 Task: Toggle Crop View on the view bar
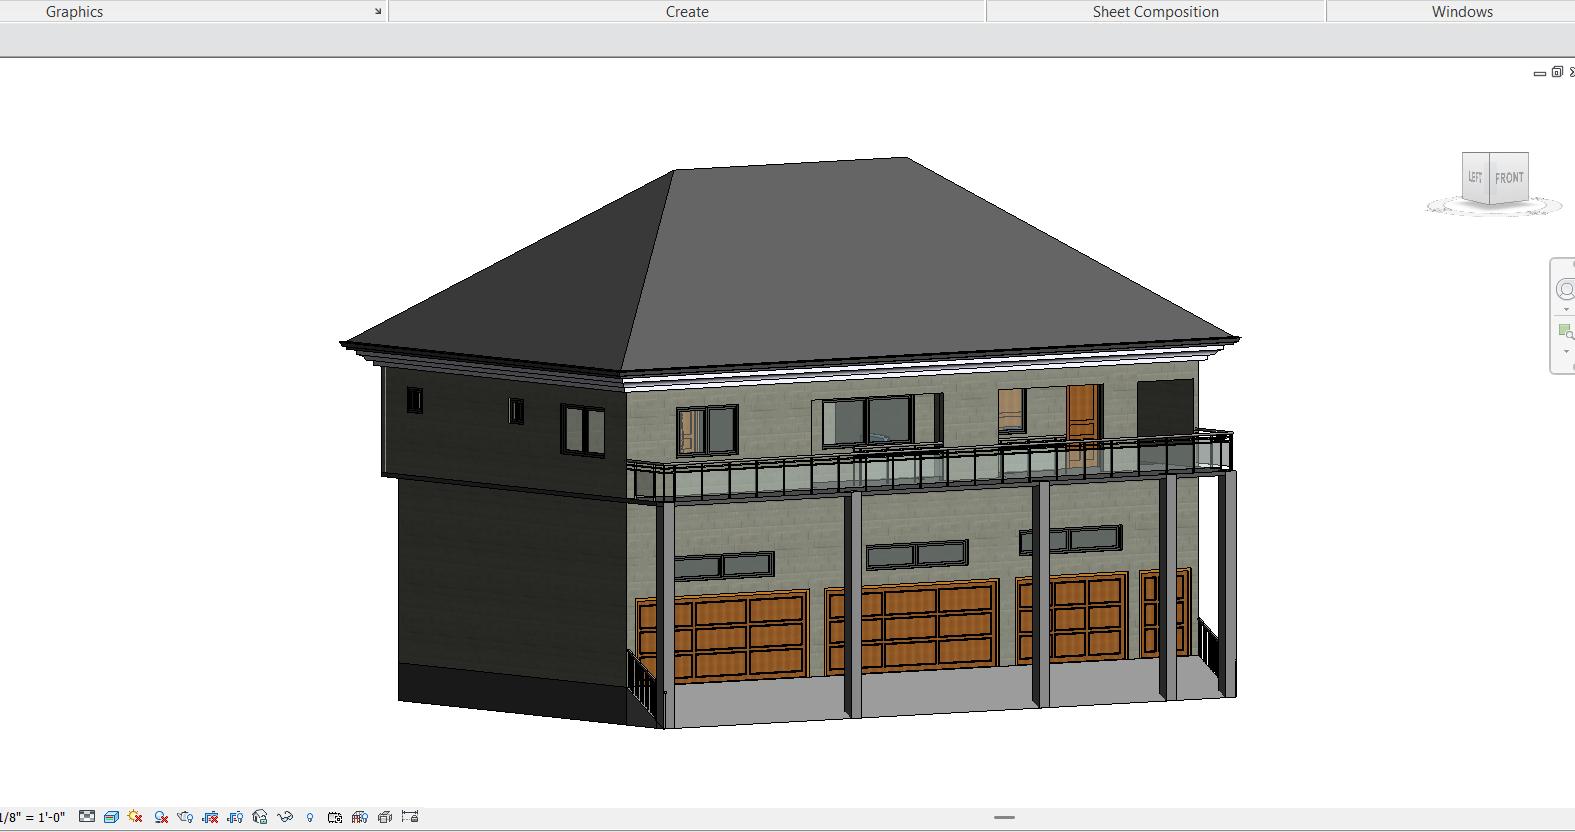click(x=210, y=817)
